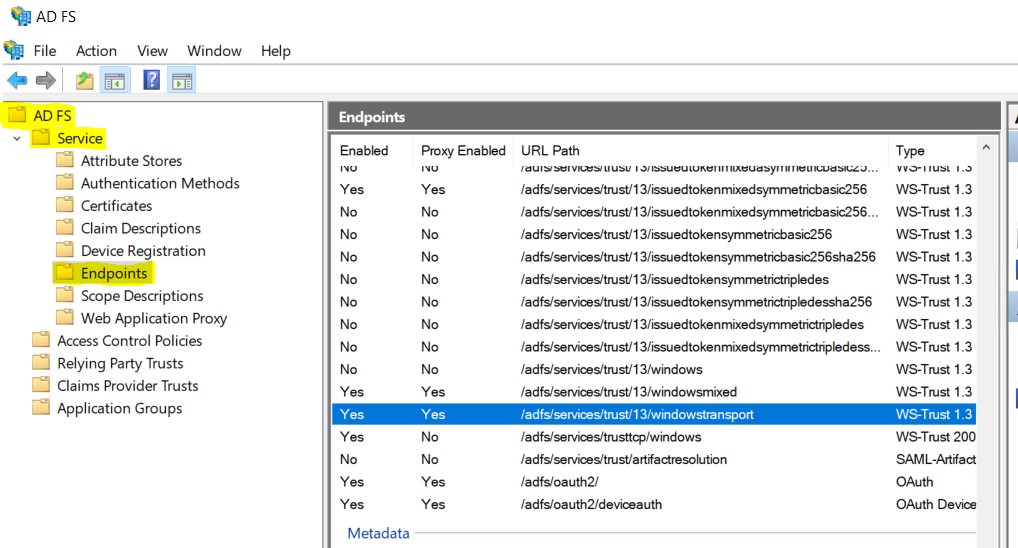The height and width of the screenshot is (548, 1018).
Task: Click the Relying Party Trusts folder icon
Action: pos(41,362)
